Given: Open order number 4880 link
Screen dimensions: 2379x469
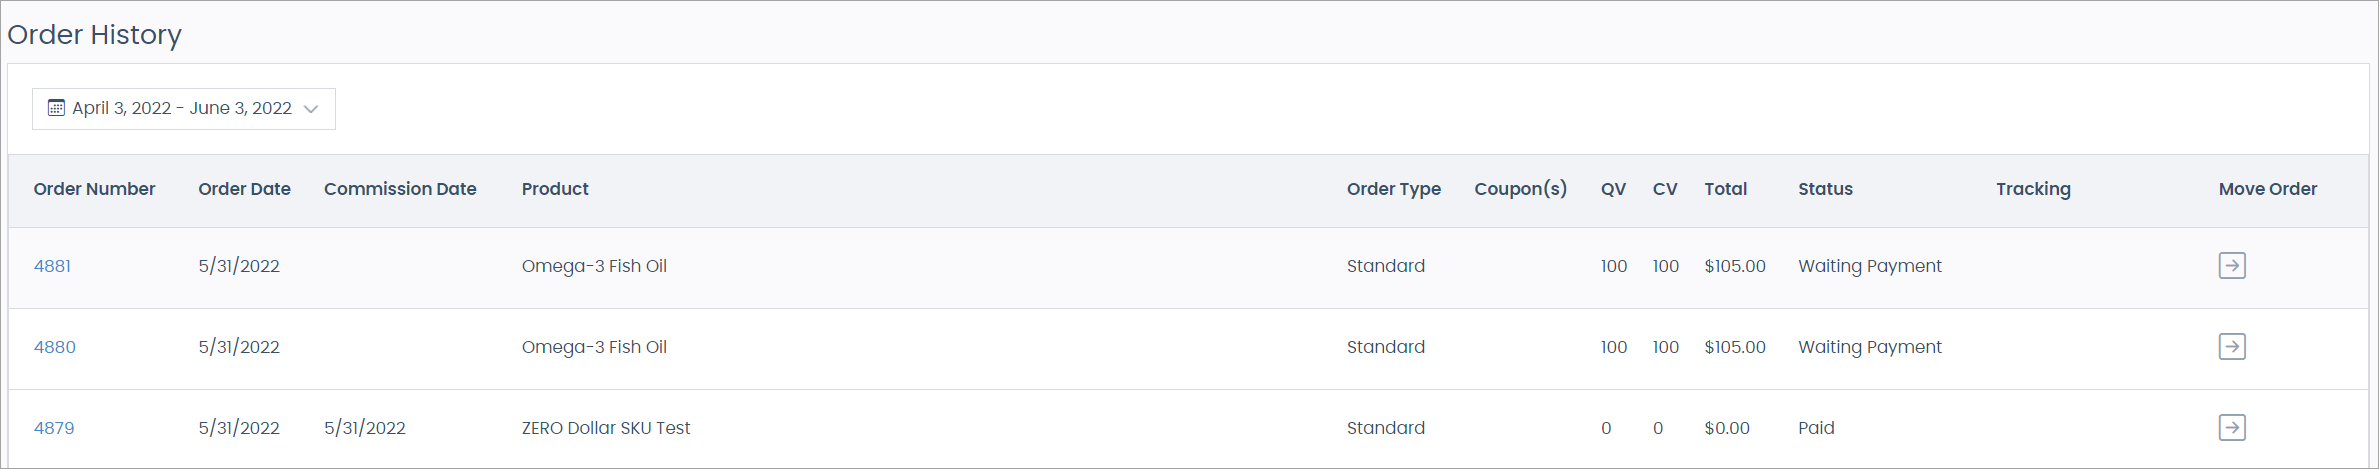Looking at the screenshot, I should [x=55, y=347].
